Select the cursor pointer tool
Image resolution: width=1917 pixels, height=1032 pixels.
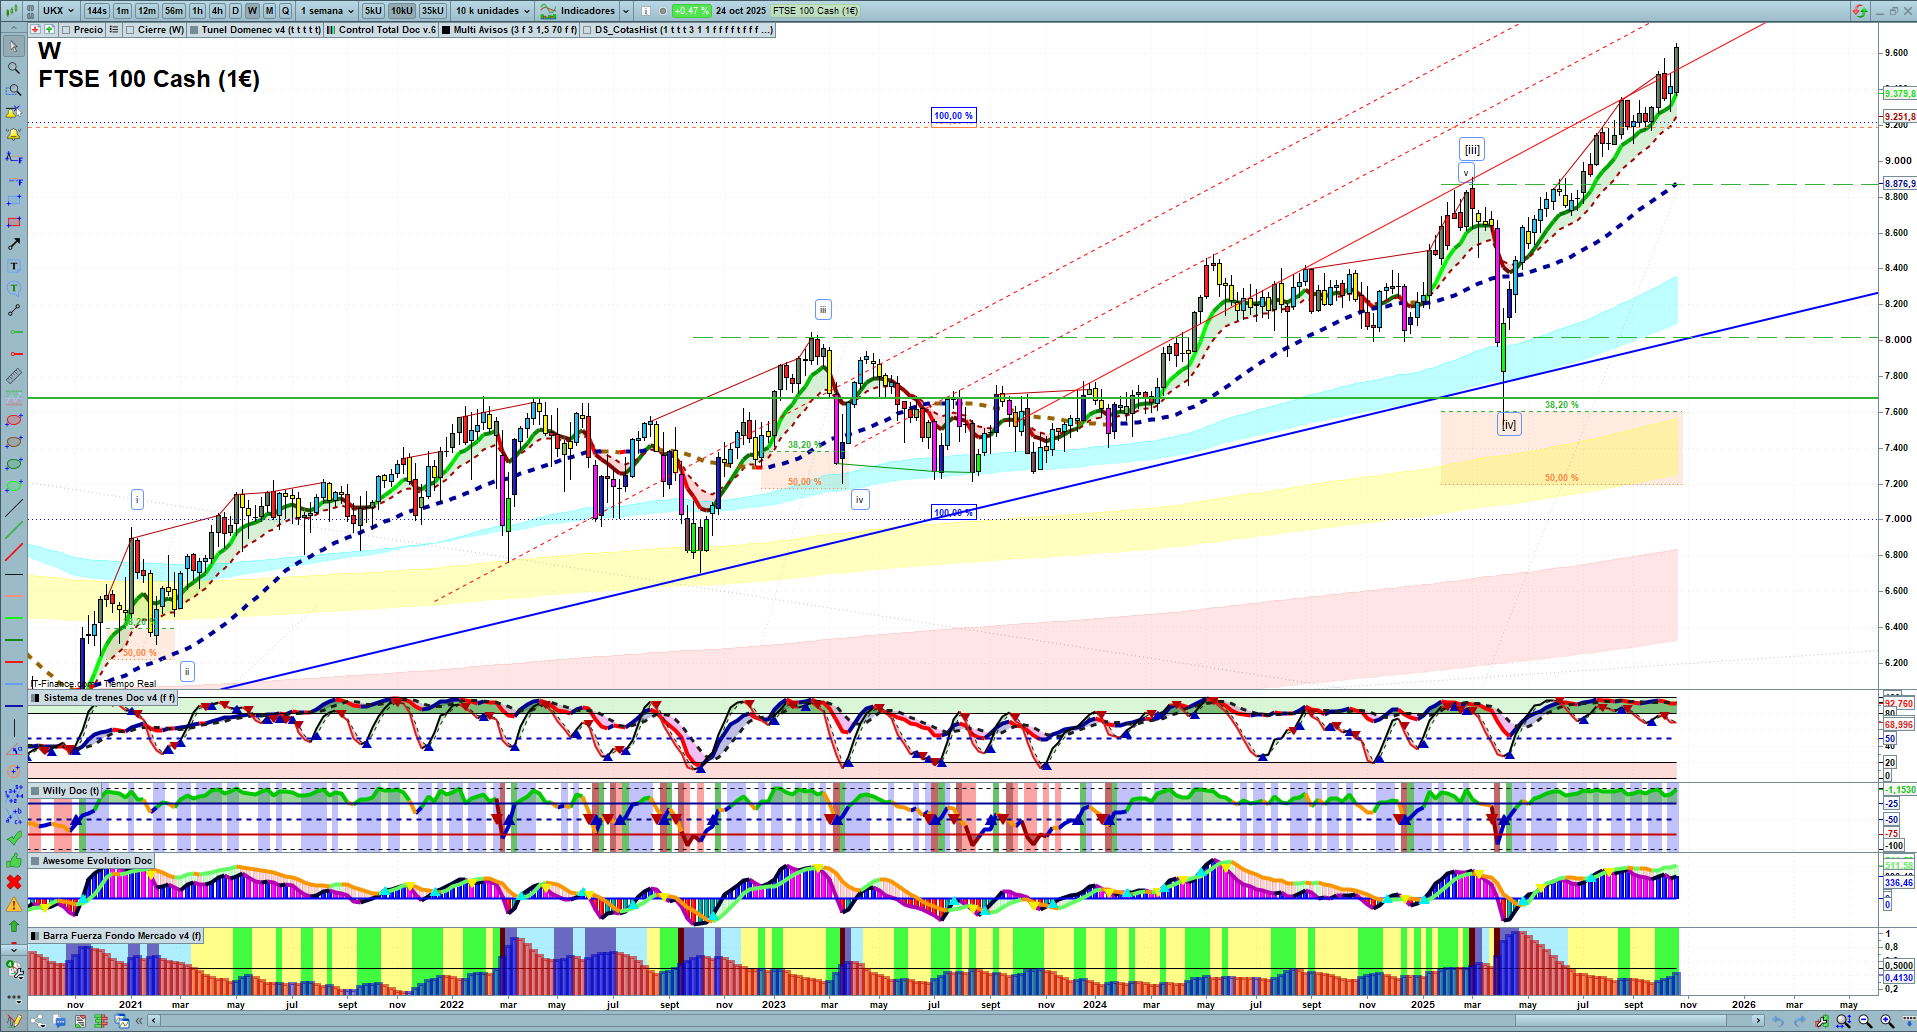pos(13,46)
